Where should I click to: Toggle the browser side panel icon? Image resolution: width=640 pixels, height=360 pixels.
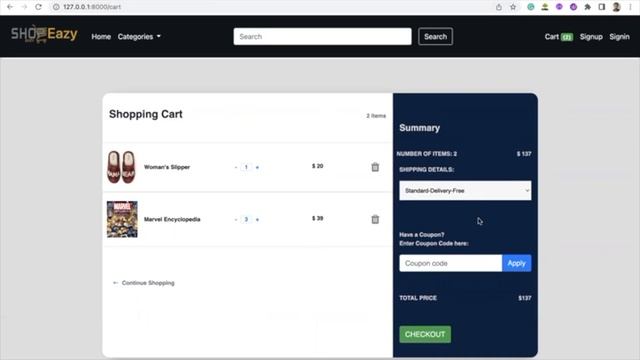[602, 7]
